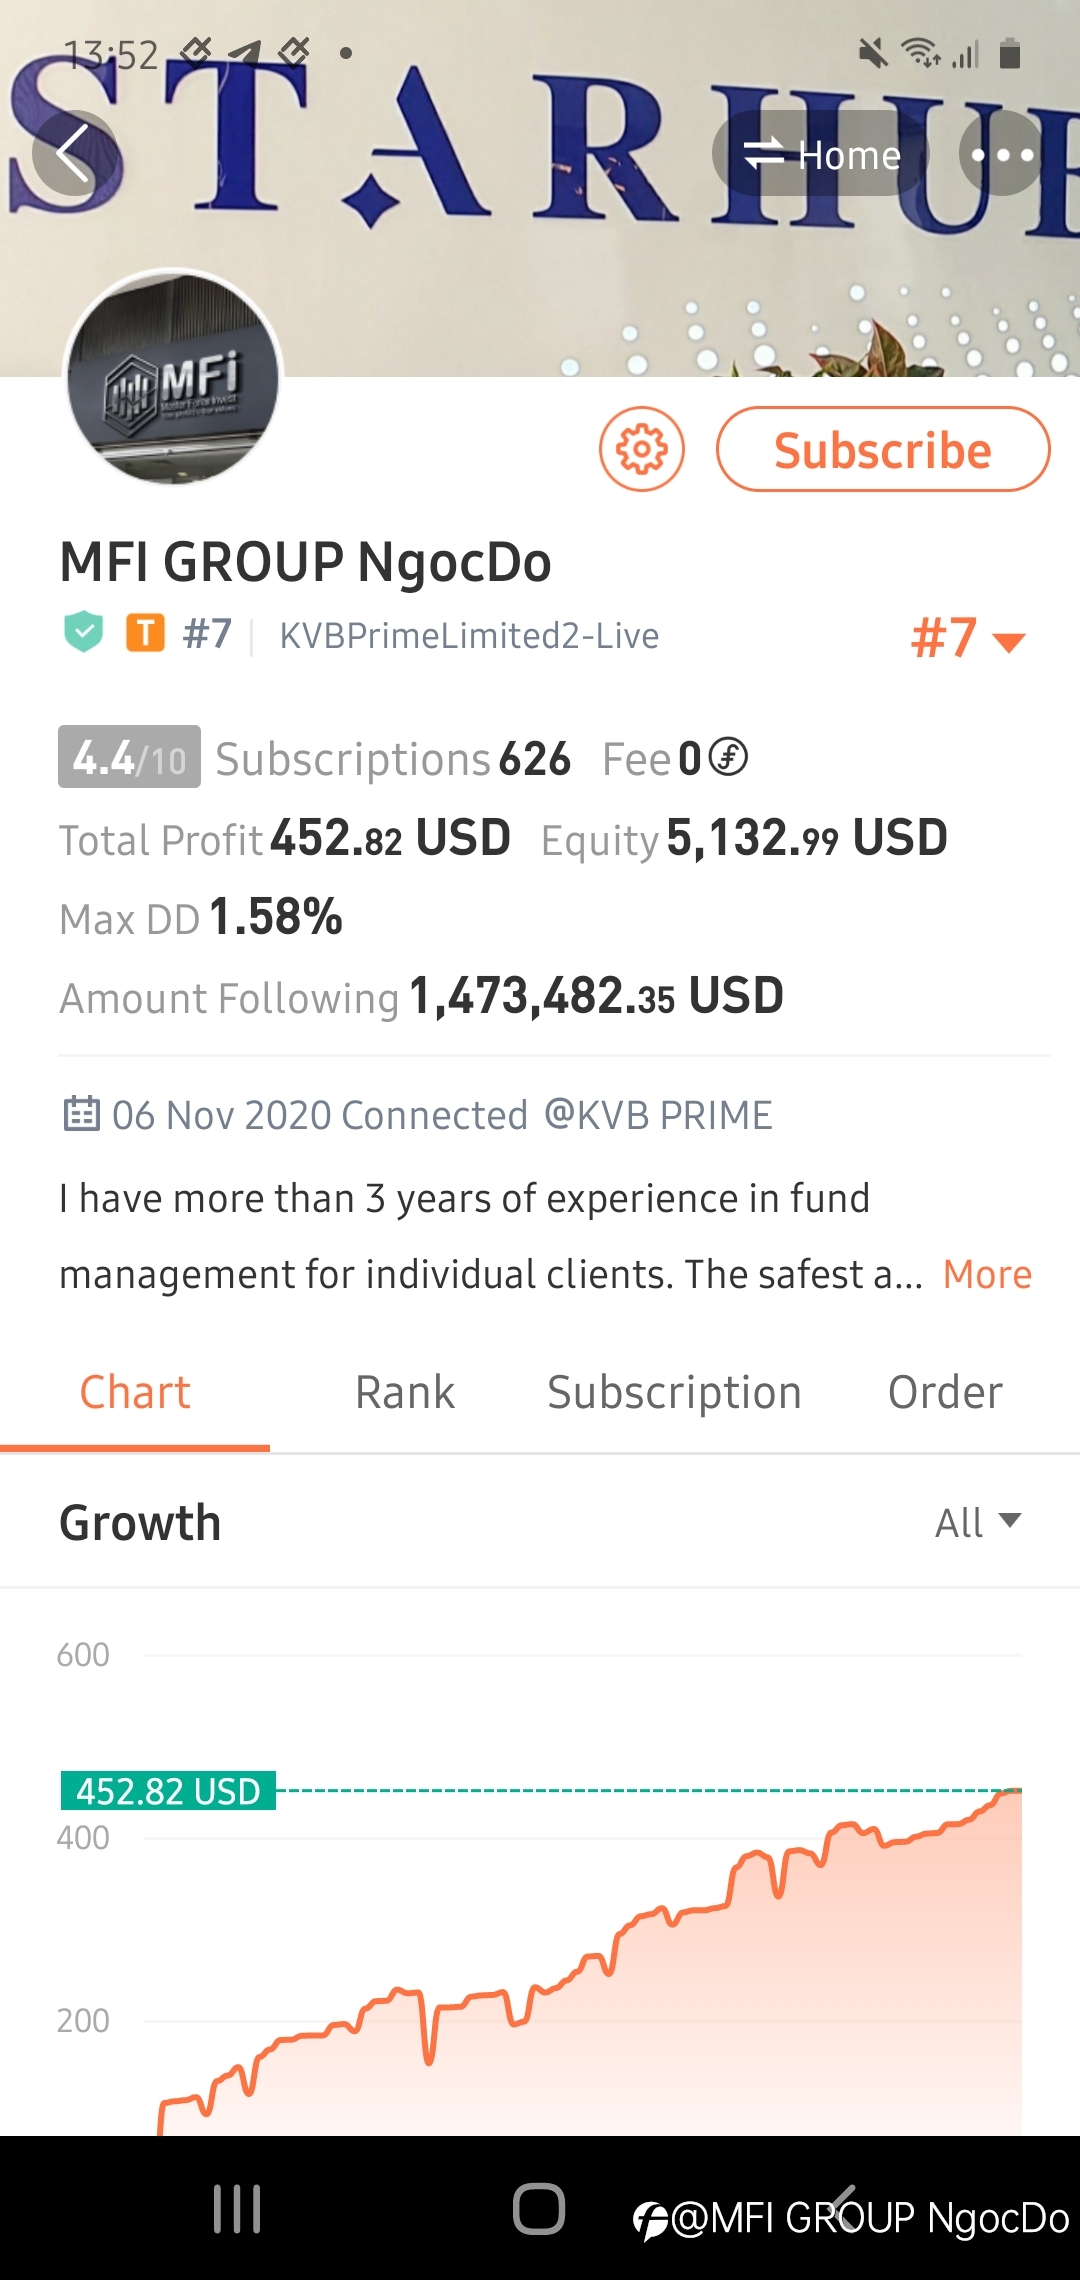
Task: Tap the 452.82 USD chart marker label
Action: 168,1790
